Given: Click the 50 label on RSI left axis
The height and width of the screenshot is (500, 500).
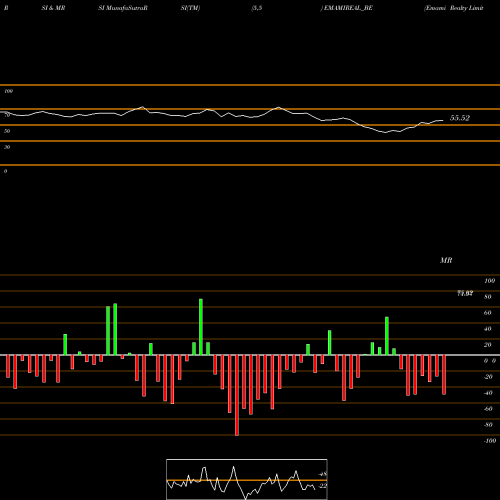Looking at the screenshot, I should [7, 131].
